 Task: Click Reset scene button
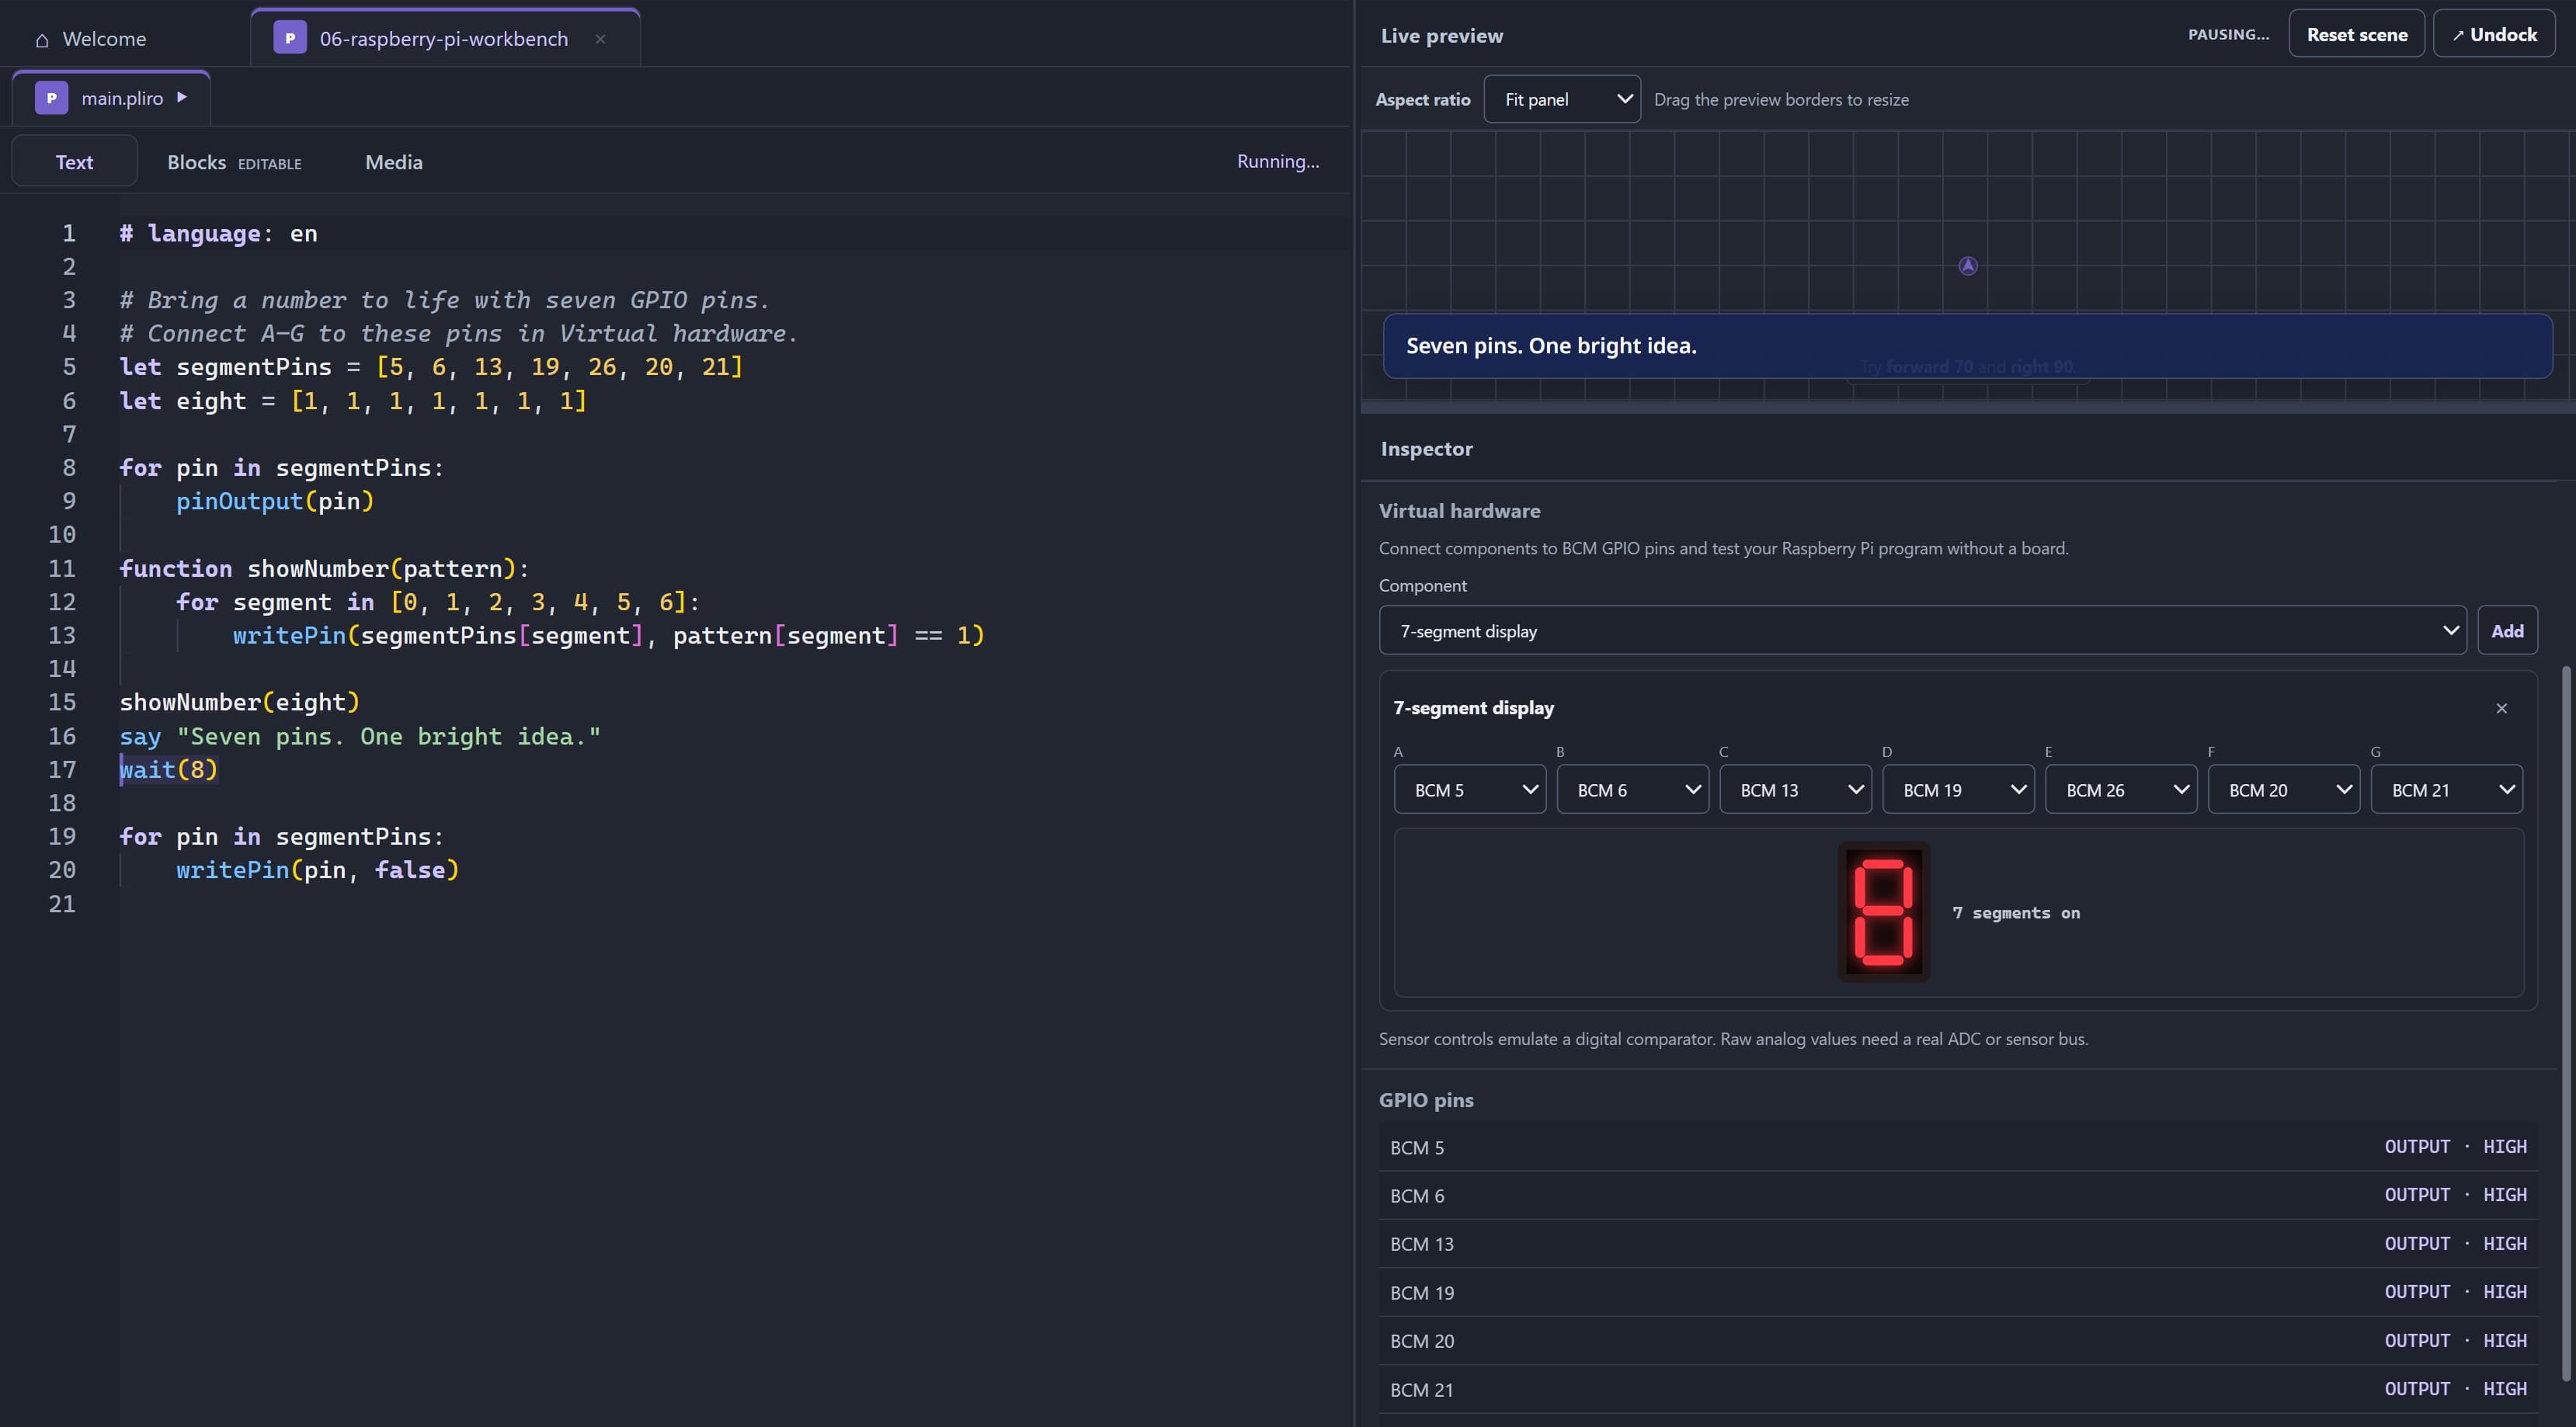click(2356, 34)
